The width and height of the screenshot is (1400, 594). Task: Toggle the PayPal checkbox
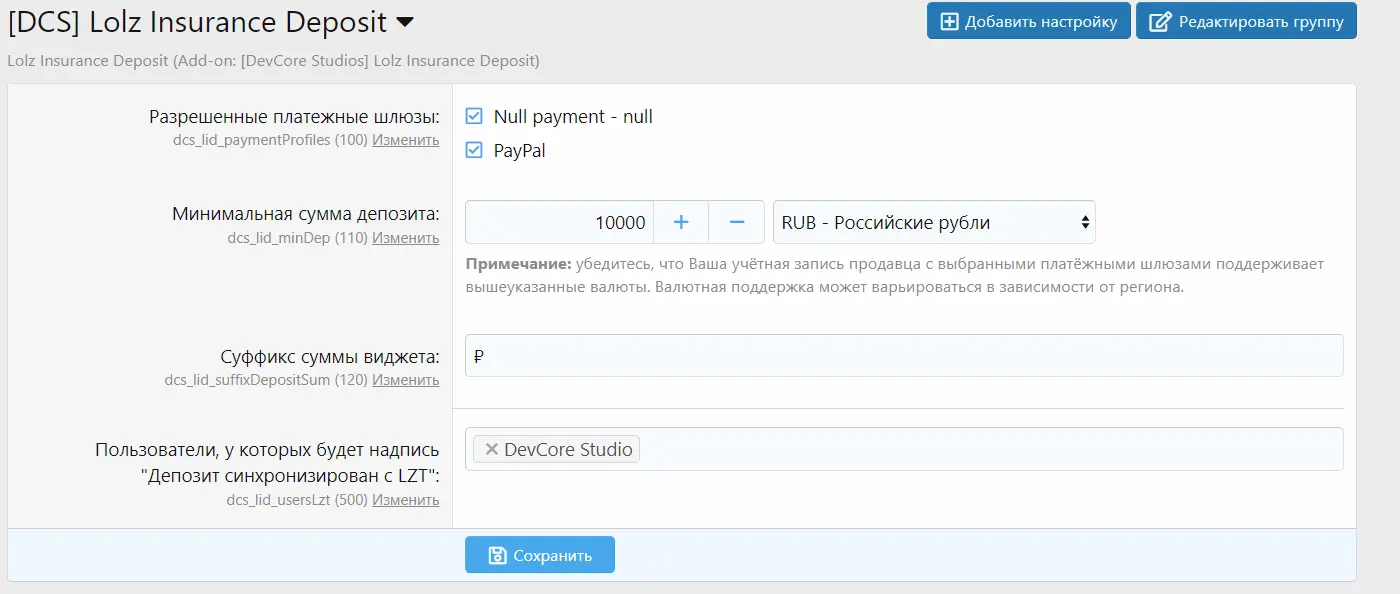tap(474, 151)
